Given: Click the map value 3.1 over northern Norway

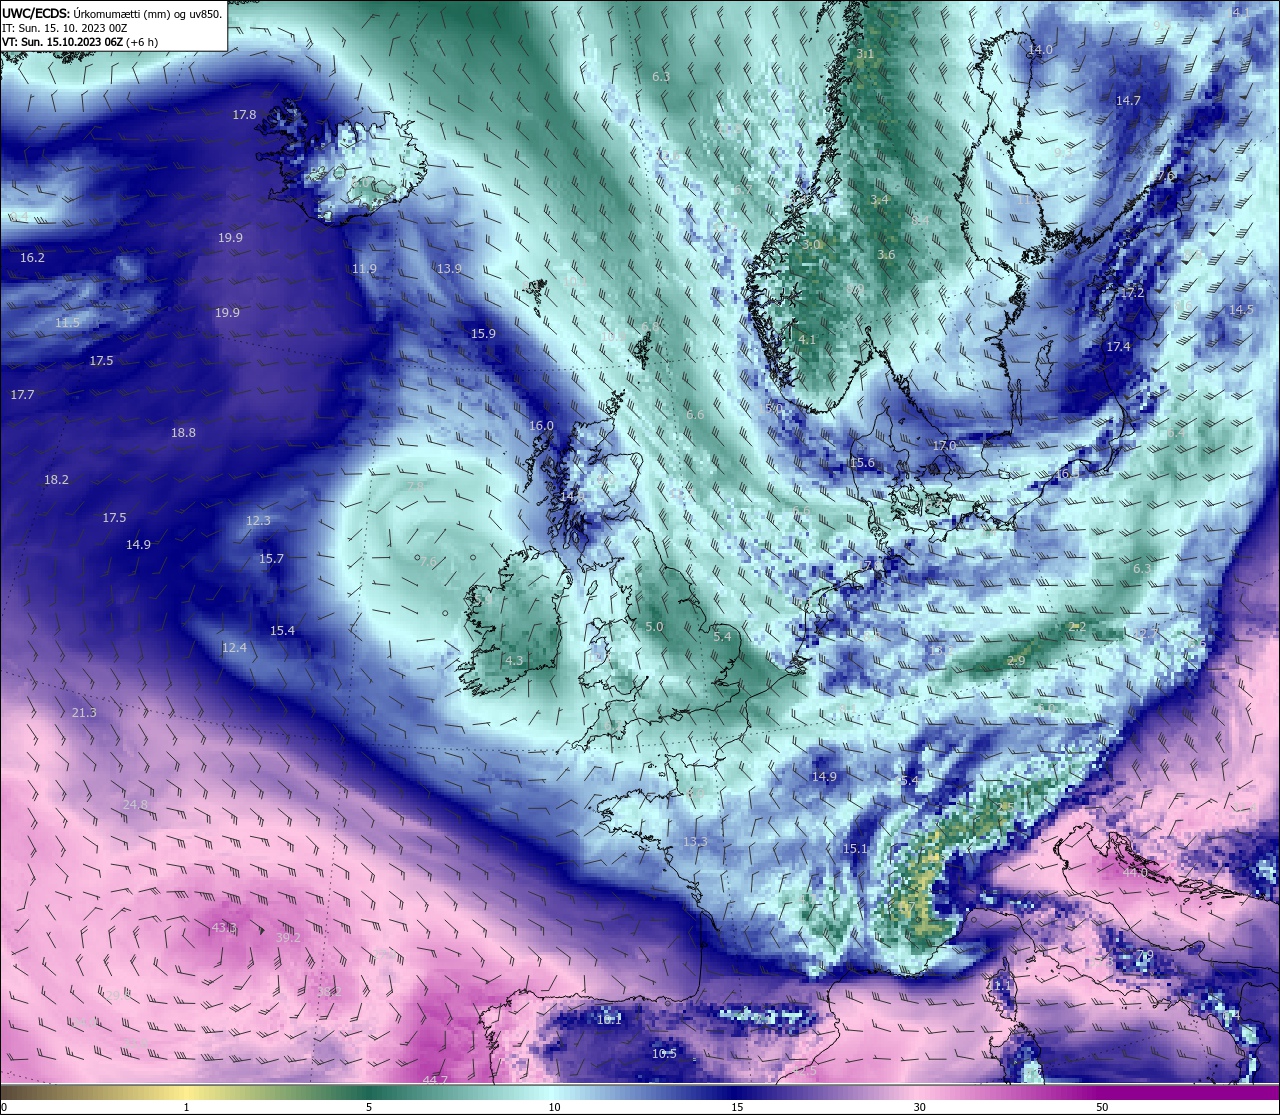Looking at the screenshot, I should pos(866,54).
